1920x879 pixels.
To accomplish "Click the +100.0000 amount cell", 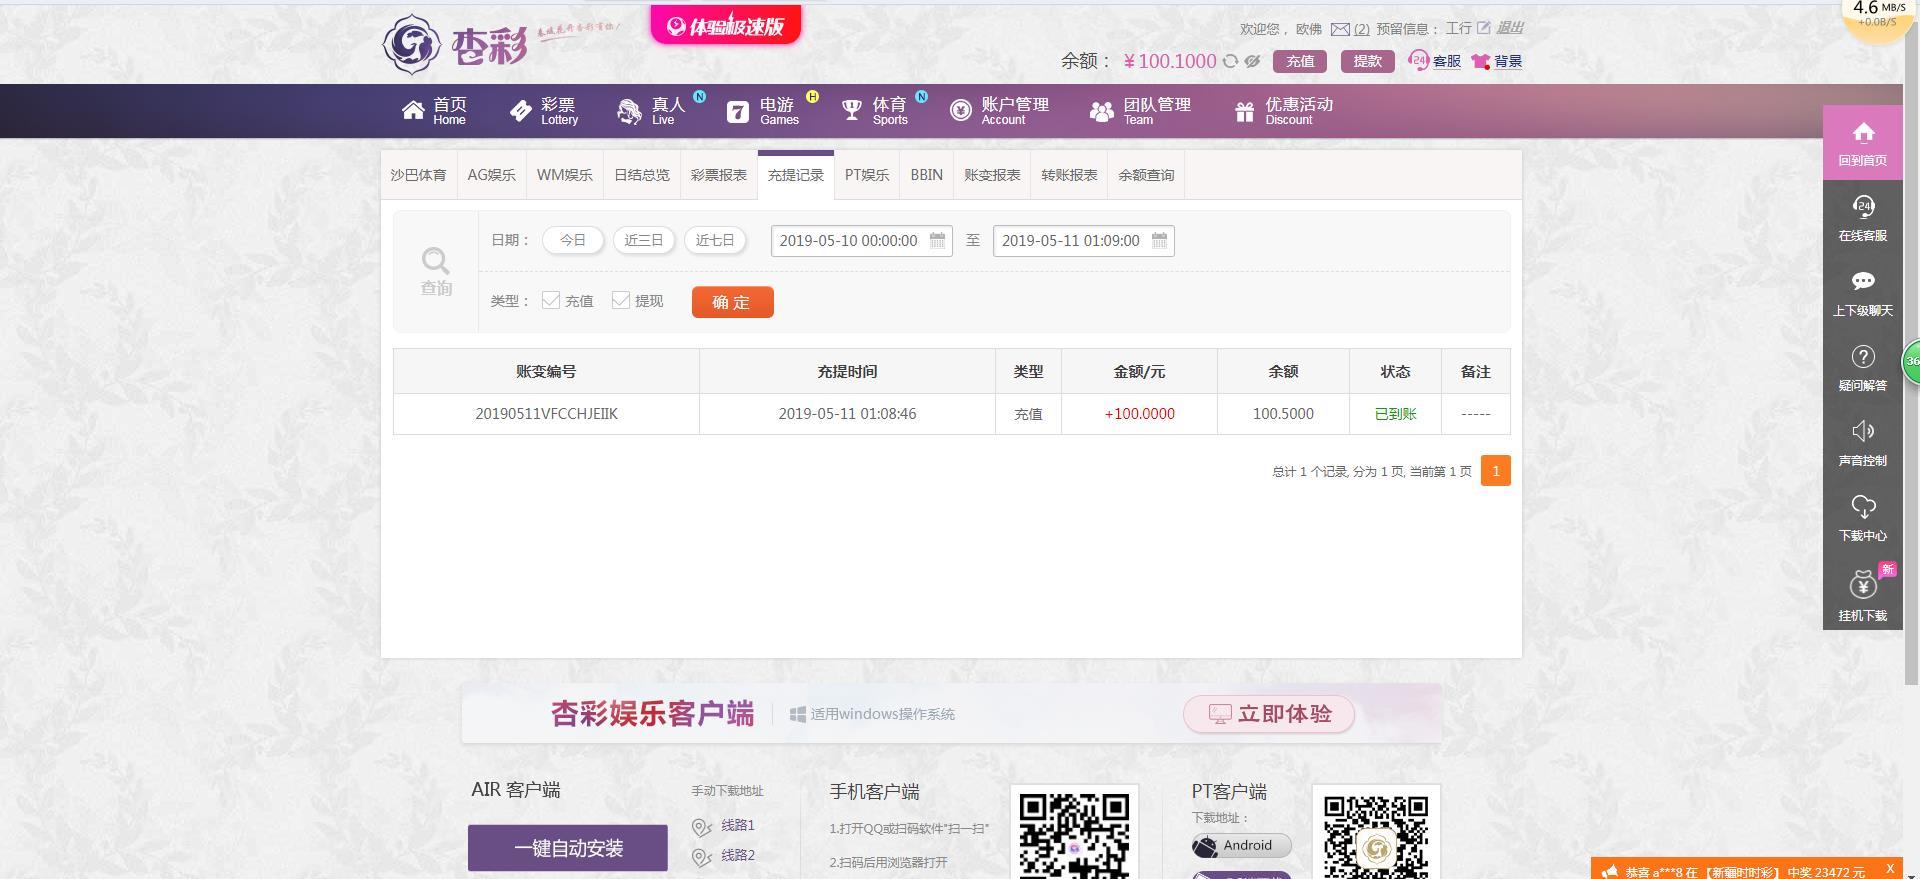I will coord(1139,414).
